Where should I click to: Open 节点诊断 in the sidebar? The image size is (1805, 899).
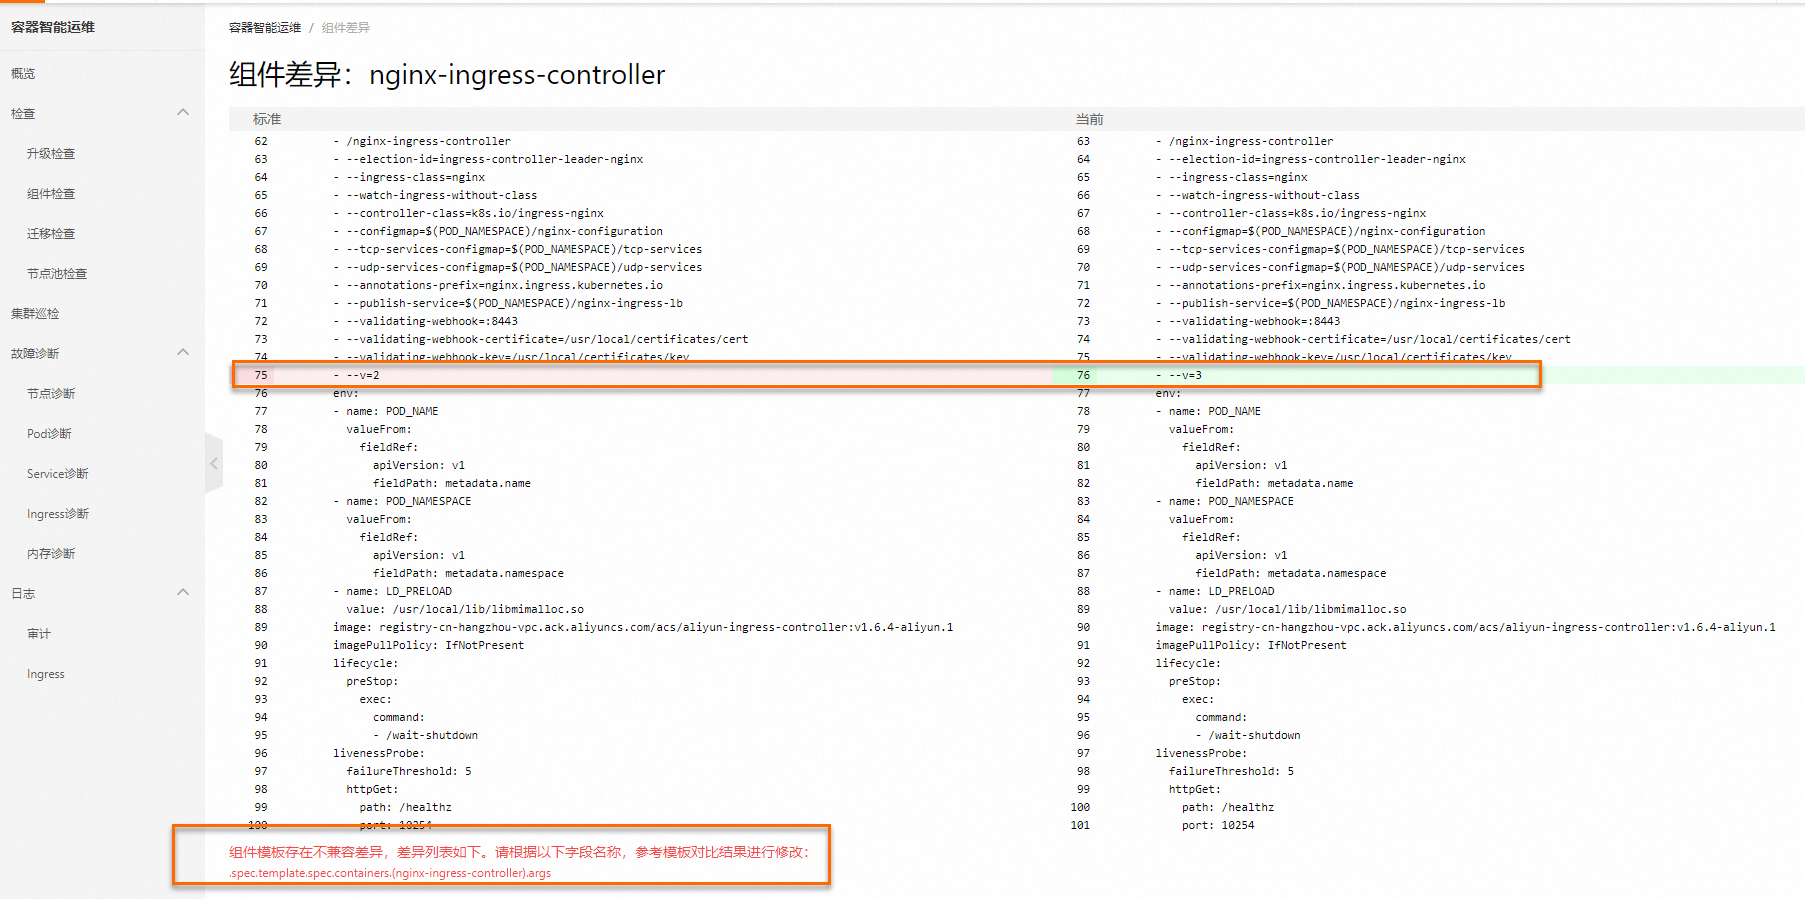pos(51,394)
